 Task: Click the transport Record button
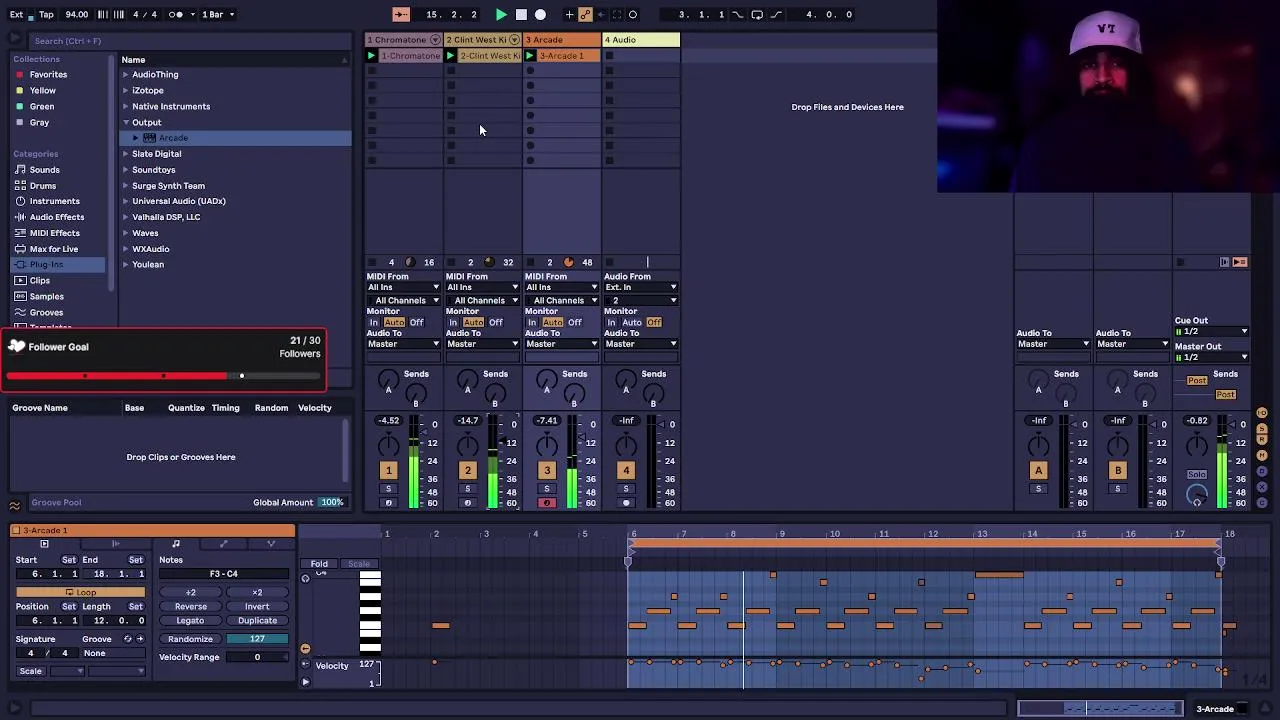540,14
